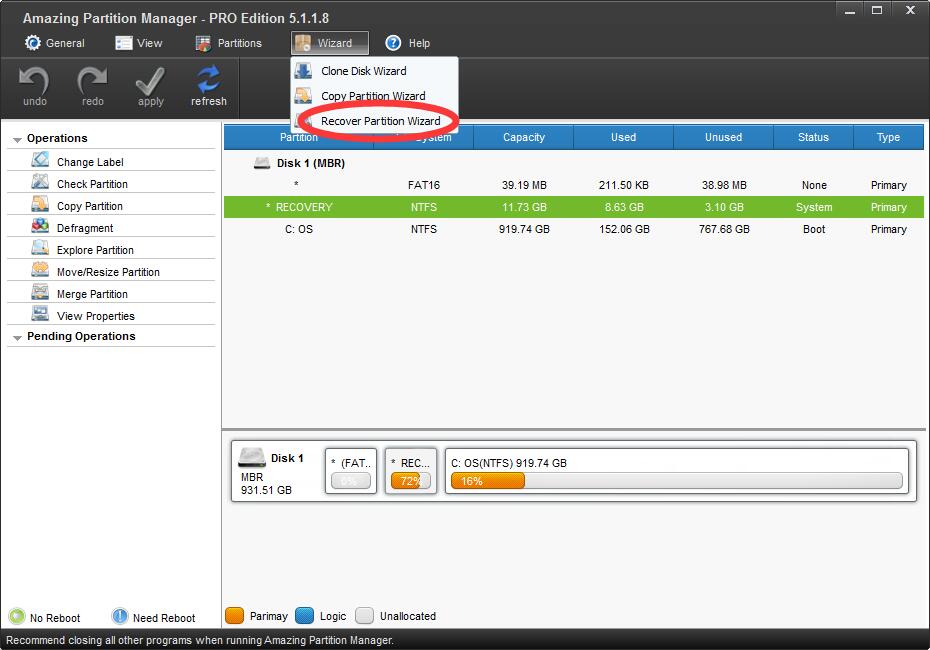Click the Defragment icon
This screenshot has width=930, height=650.
(x=40, y=226)
